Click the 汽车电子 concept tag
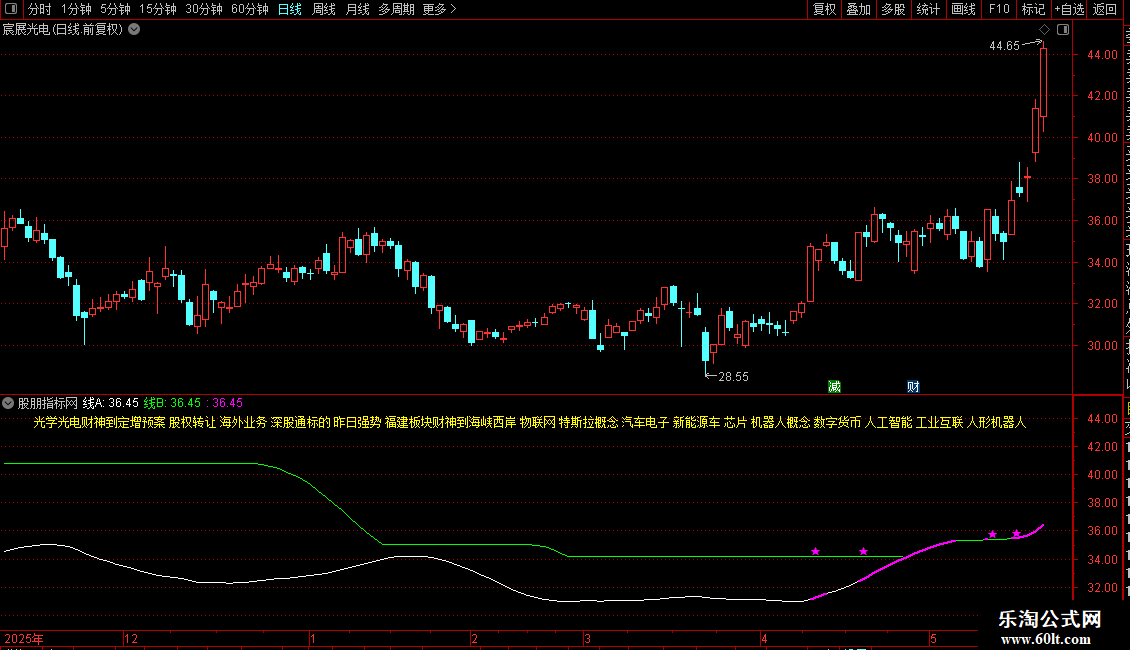The image size is (1130, 650). pyautogui.click(x=645, y=422)
